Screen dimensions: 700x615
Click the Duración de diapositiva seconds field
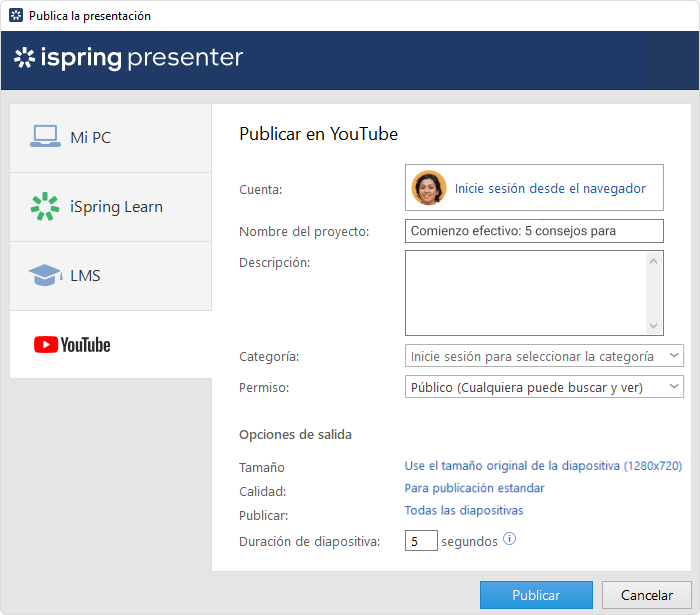pyautogui.click(x=421, y=541)
